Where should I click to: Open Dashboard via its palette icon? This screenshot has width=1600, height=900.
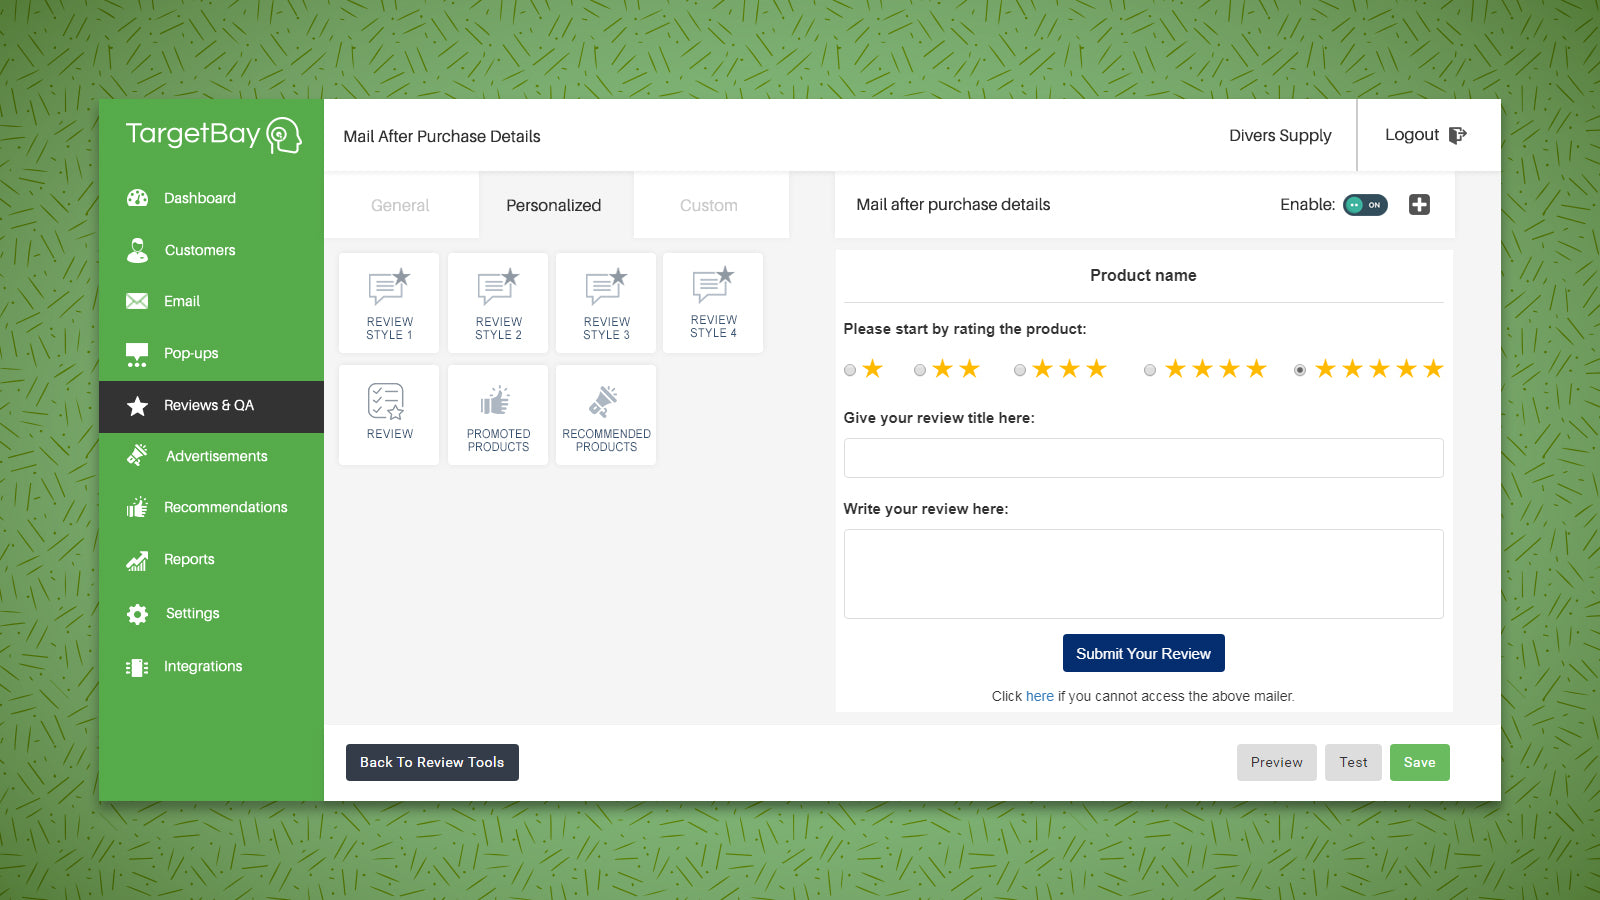point(137,198)
